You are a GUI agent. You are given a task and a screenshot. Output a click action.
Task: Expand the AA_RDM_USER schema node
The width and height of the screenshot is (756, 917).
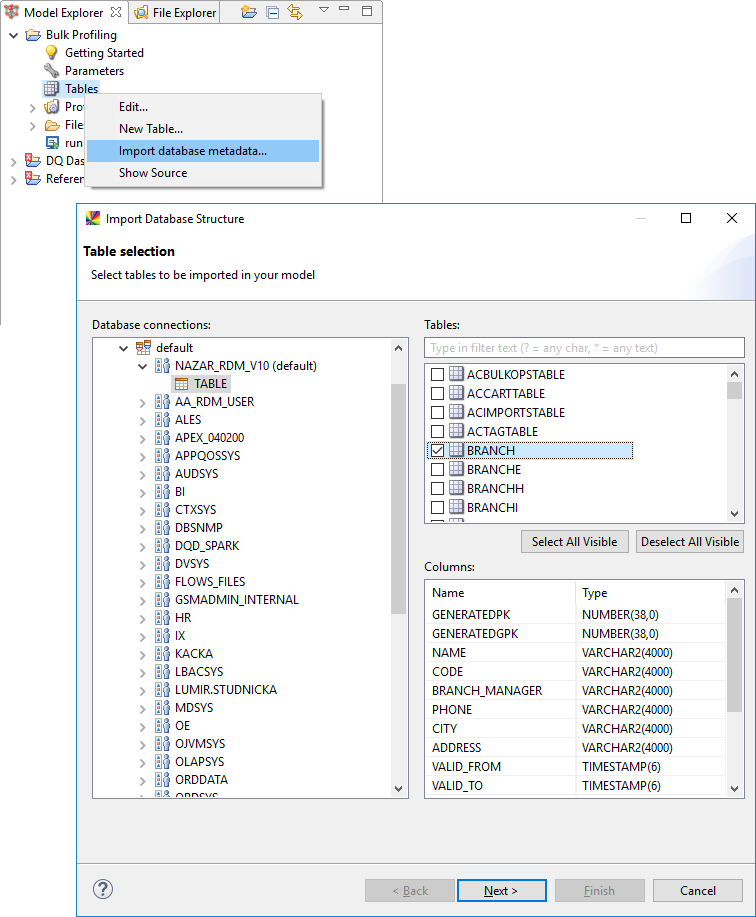pyautogui.click(x=142, y=402)
